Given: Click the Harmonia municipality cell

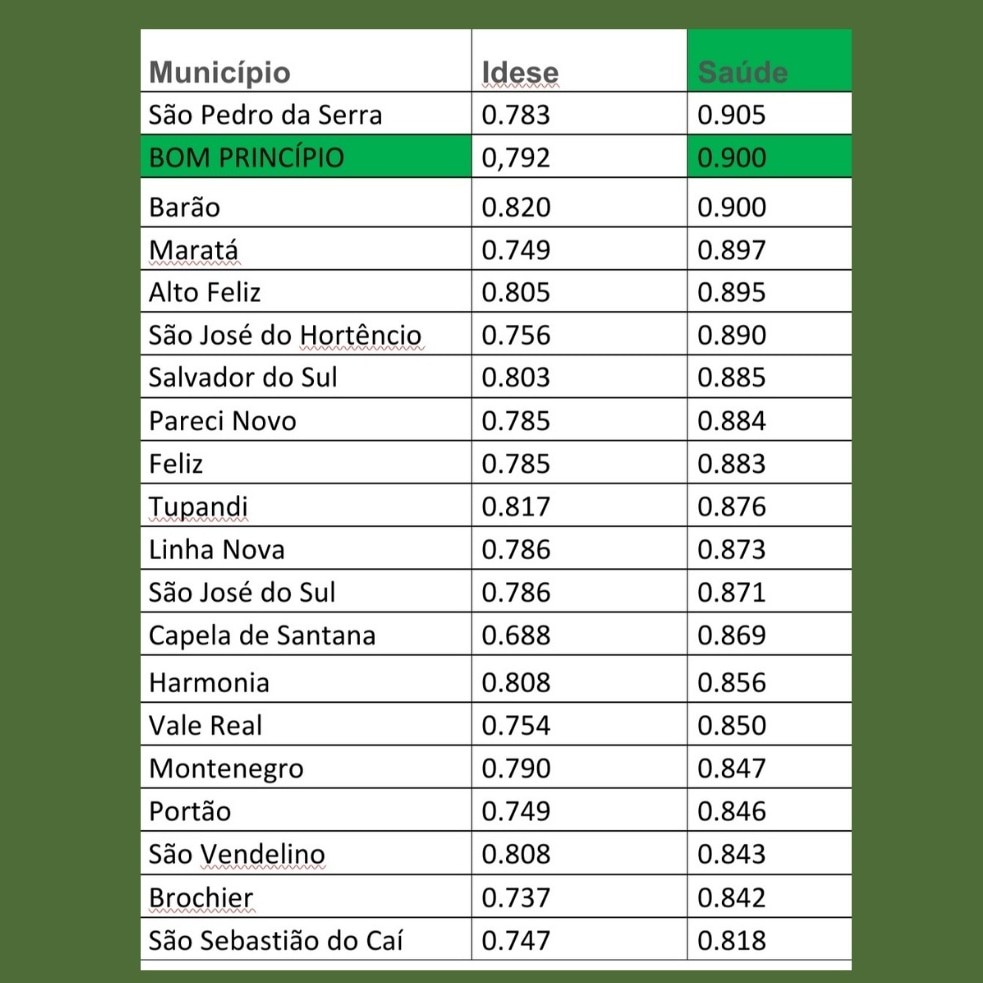Looking at the screenshot, I should [209, 683].
